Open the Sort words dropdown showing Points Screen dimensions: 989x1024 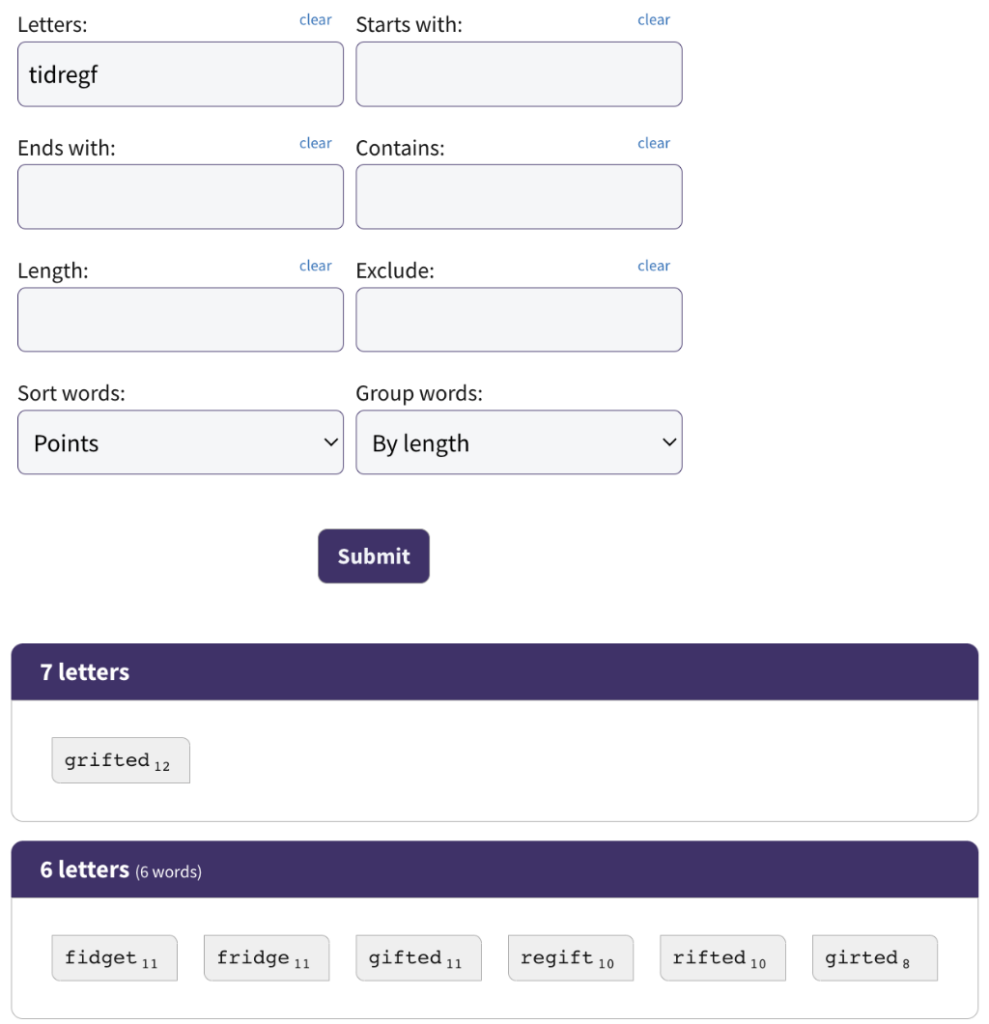pyautogui.click(x=180, y=443)
